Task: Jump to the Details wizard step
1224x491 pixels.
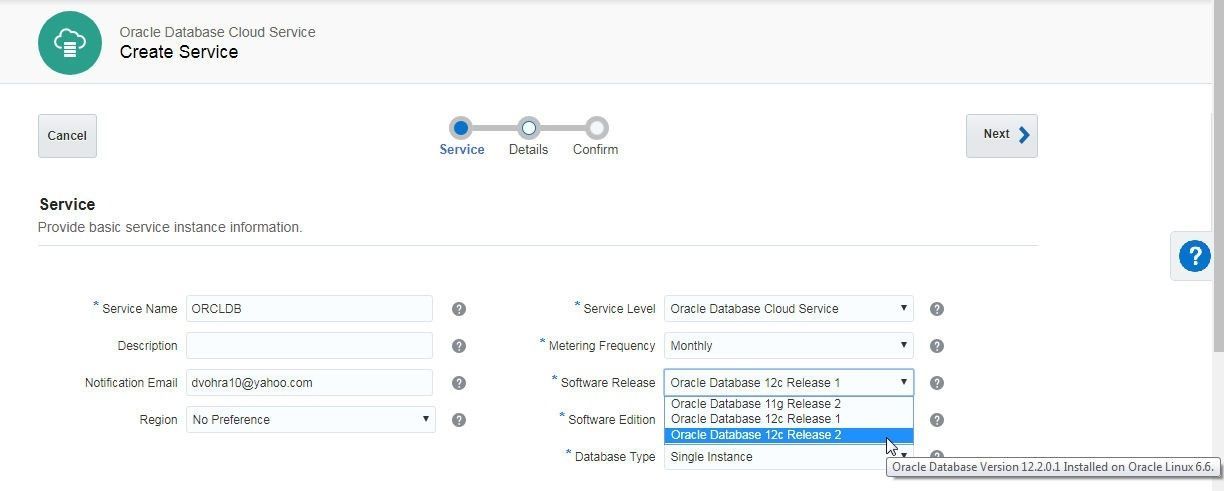Action: [x=528, y=128]
